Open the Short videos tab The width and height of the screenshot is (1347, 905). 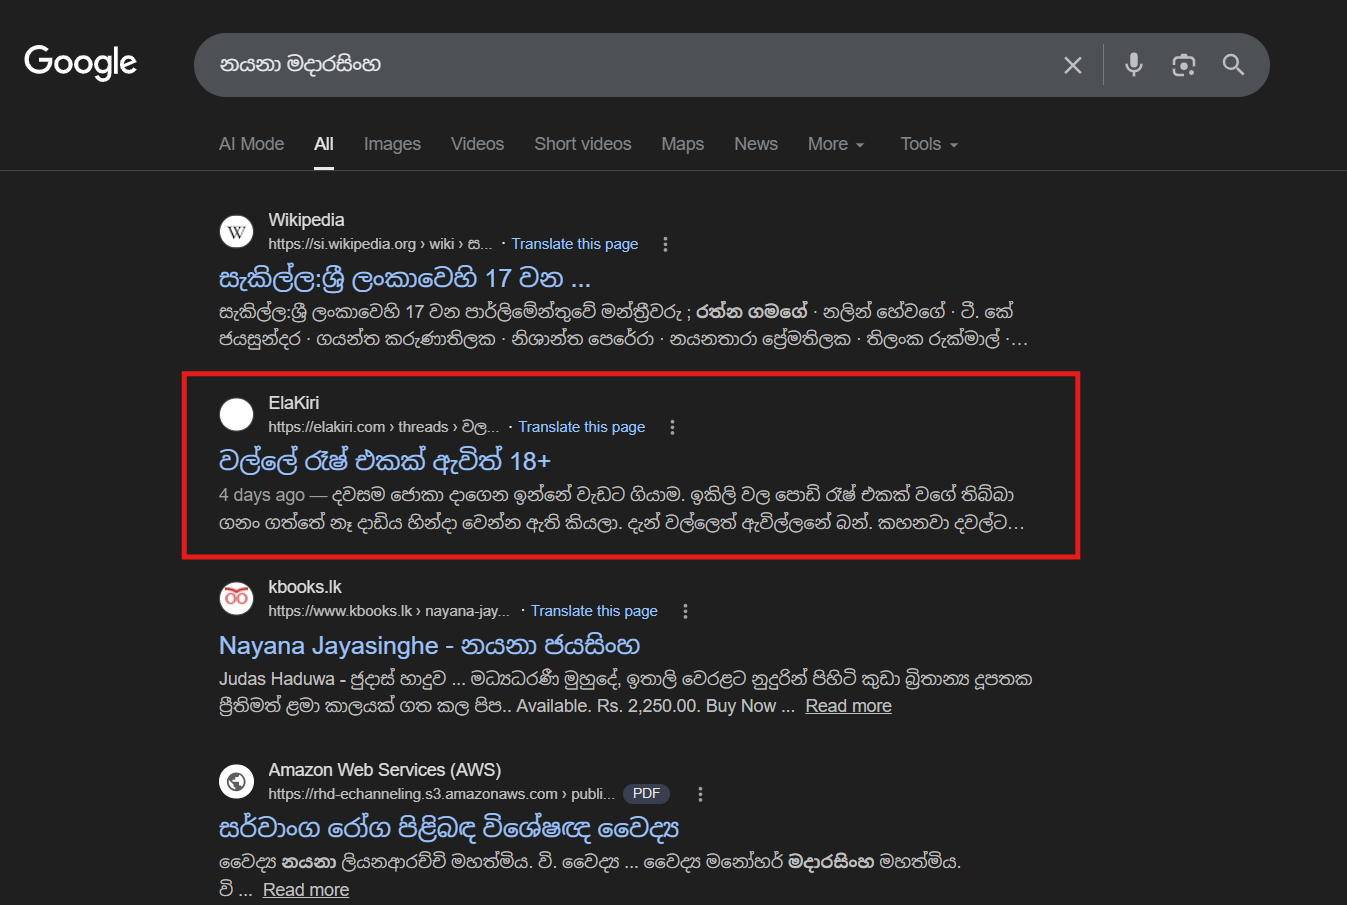click(x=583, y=144)
